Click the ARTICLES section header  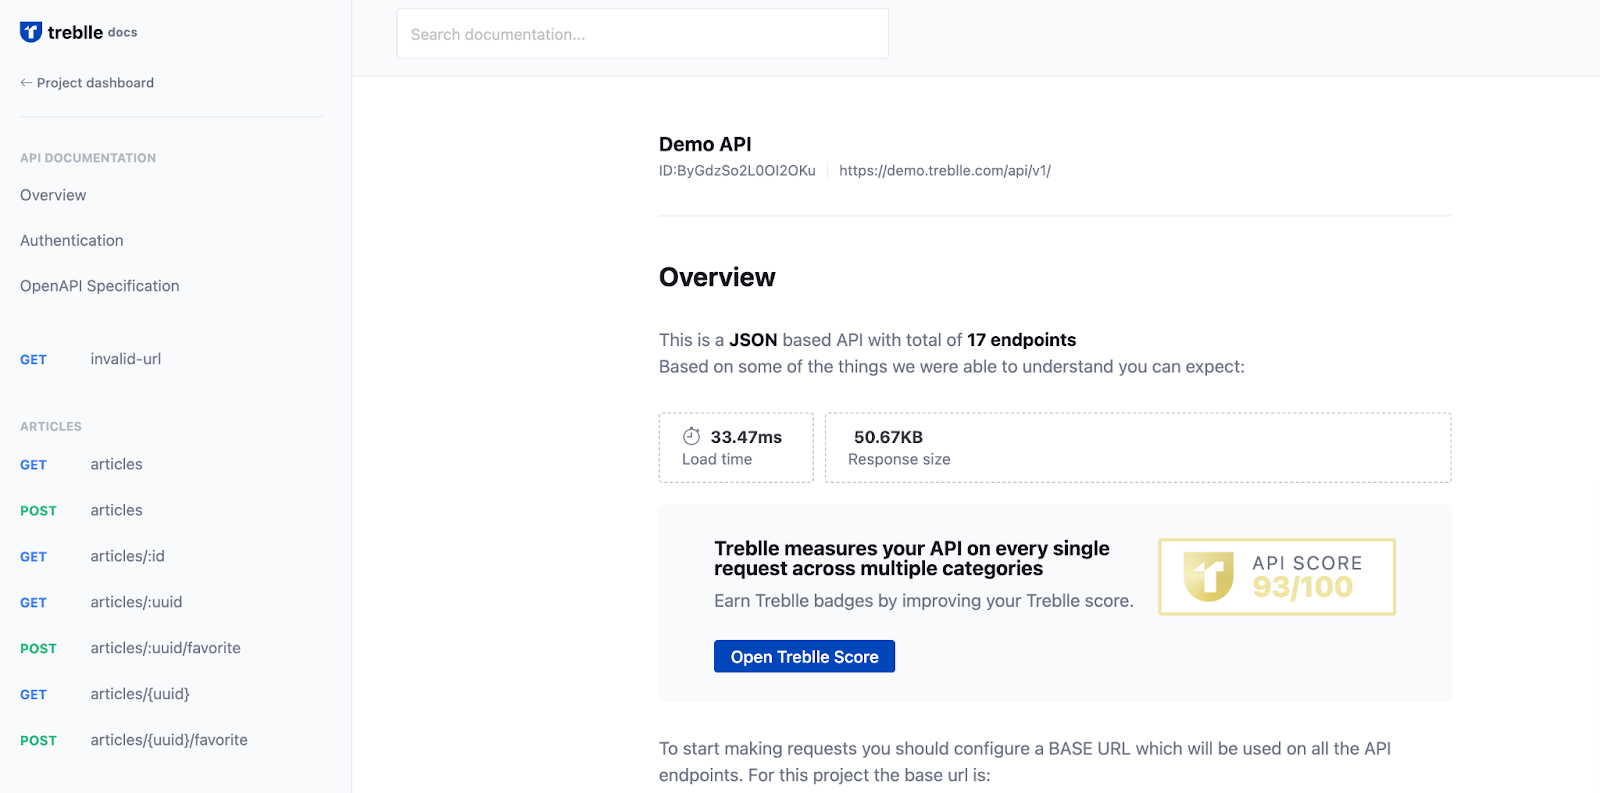(x=51, y=426)
